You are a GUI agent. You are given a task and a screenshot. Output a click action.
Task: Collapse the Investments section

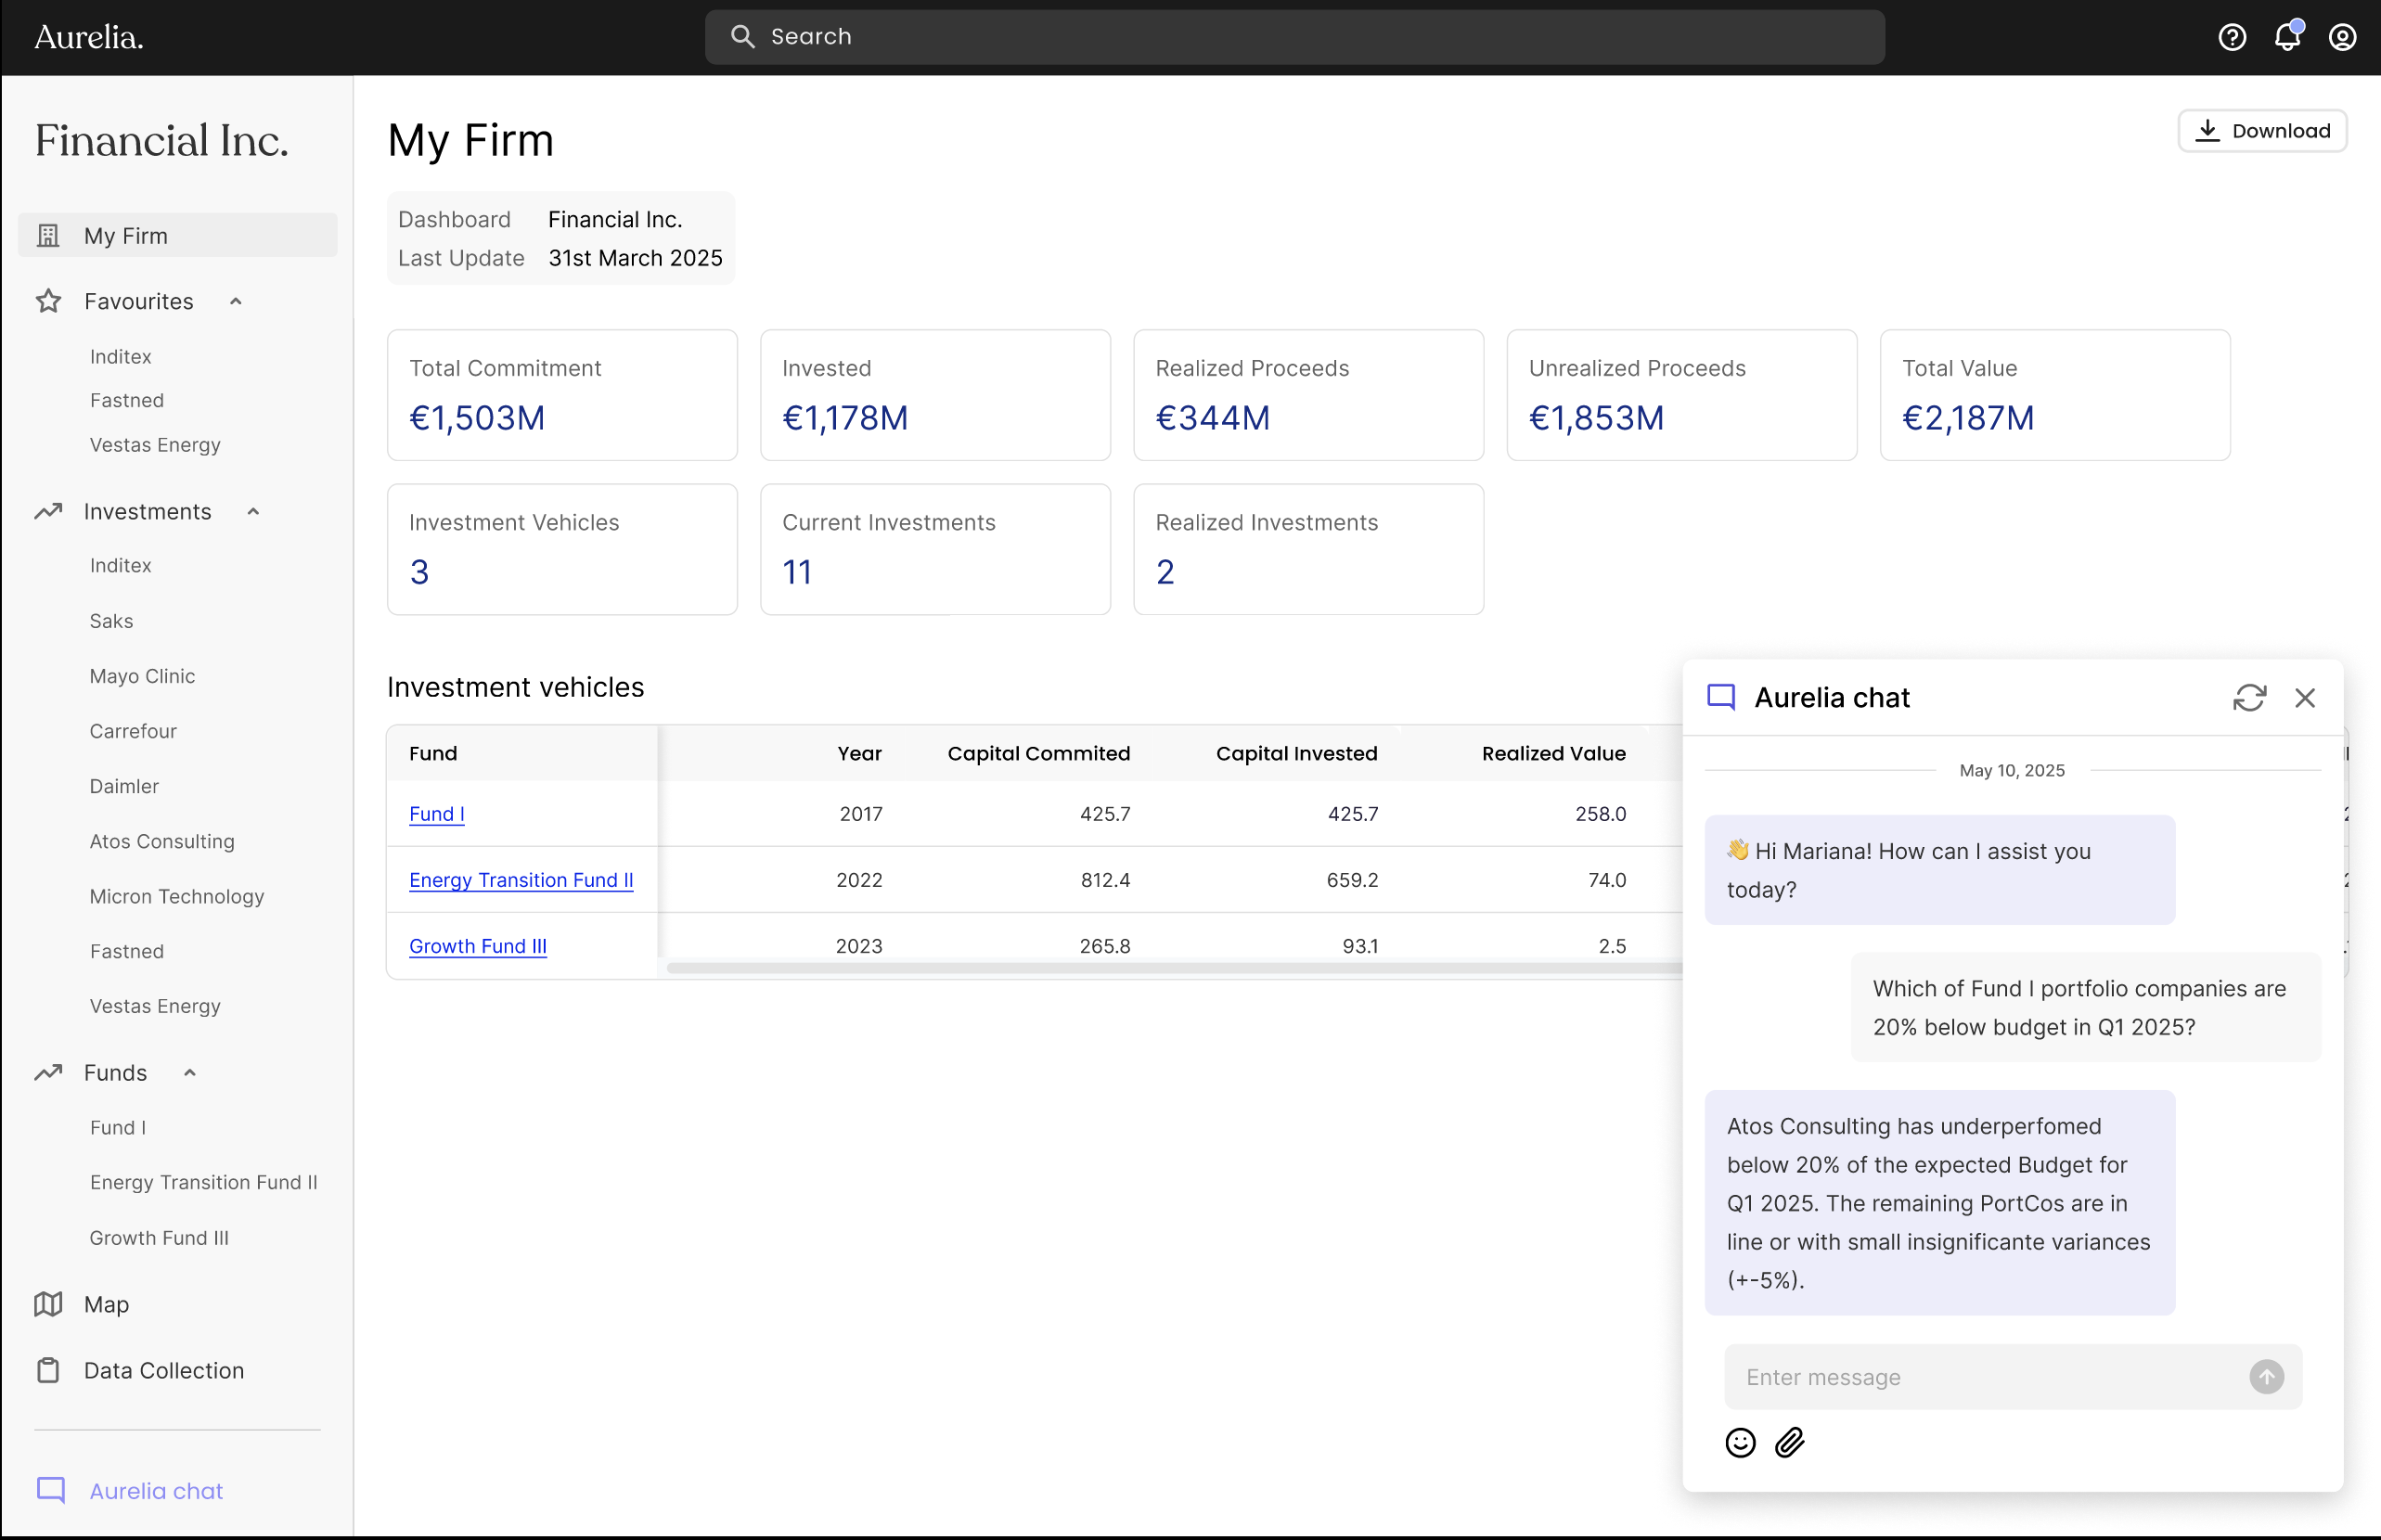coord(253,511)
